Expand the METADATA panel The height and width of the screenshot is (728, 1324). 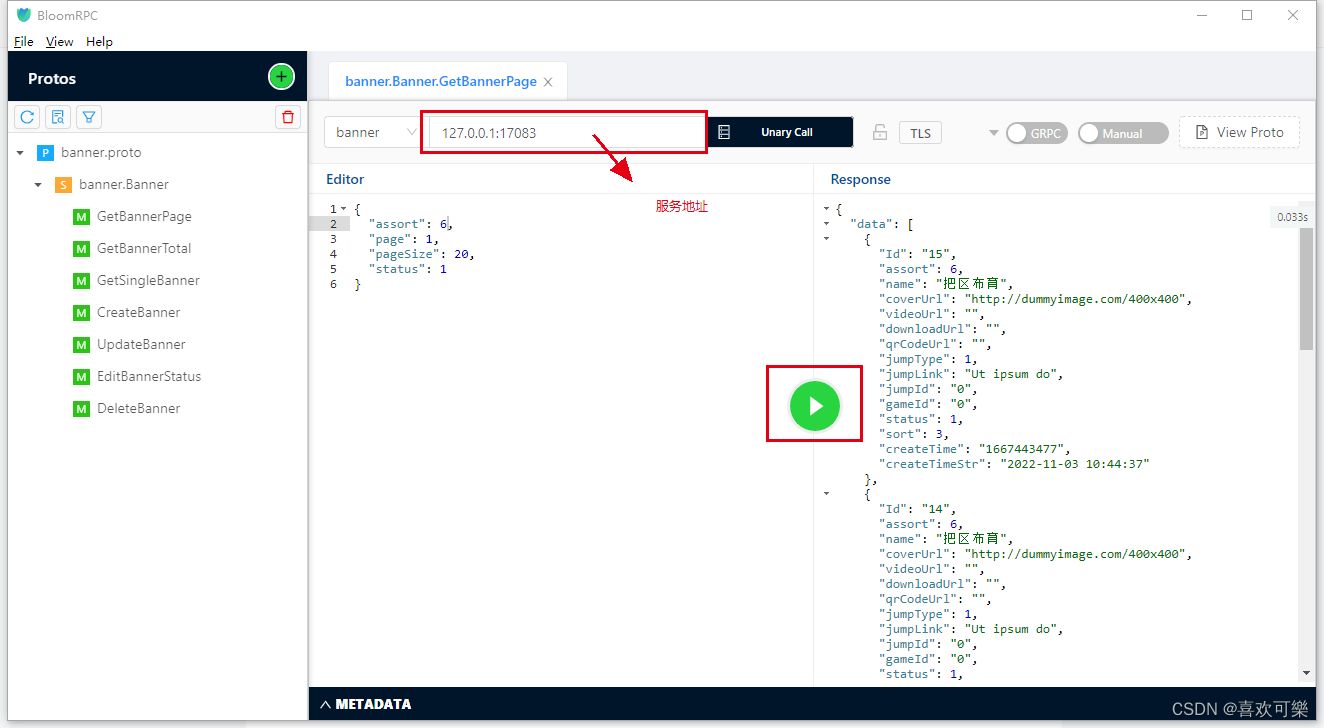(x=365, y=704)
